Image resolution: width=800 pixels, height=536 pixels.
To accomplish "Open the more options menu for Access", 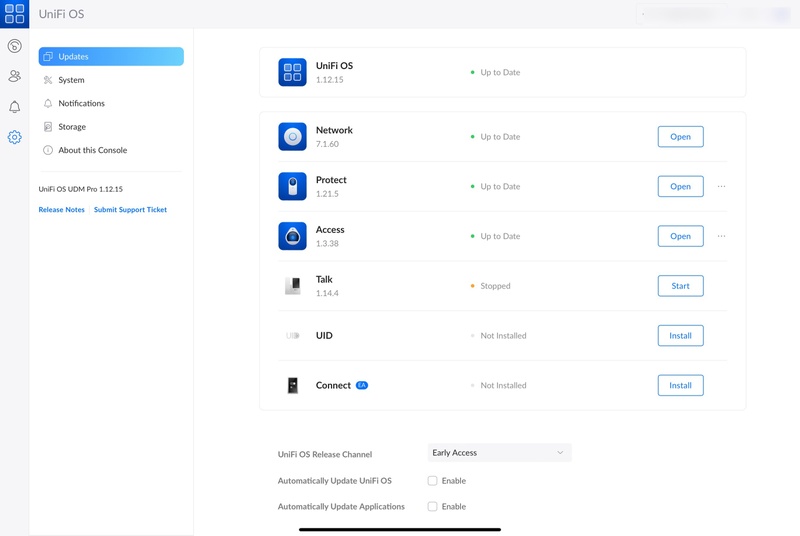I will [x=721, y=236].
